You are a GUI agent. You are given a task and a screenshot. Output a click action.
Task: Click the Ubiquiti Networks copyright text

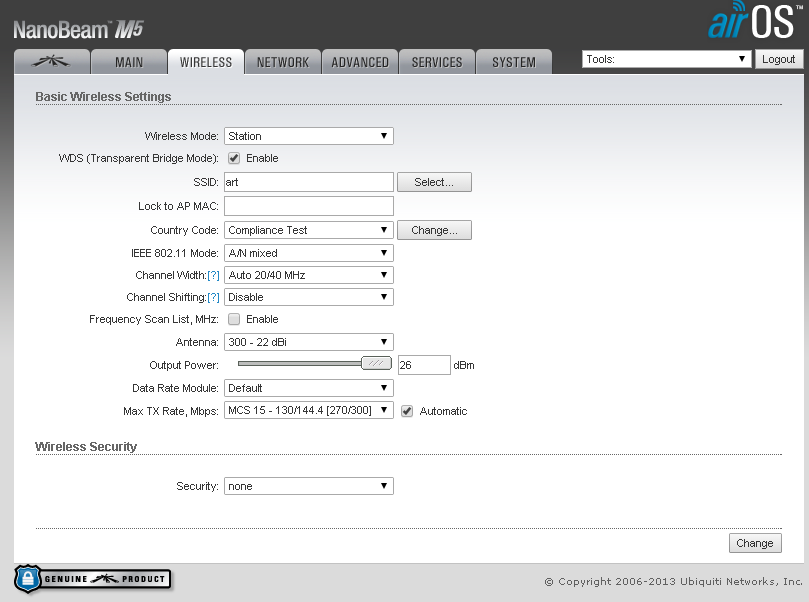pyautogui.click(x=674, y=581)
